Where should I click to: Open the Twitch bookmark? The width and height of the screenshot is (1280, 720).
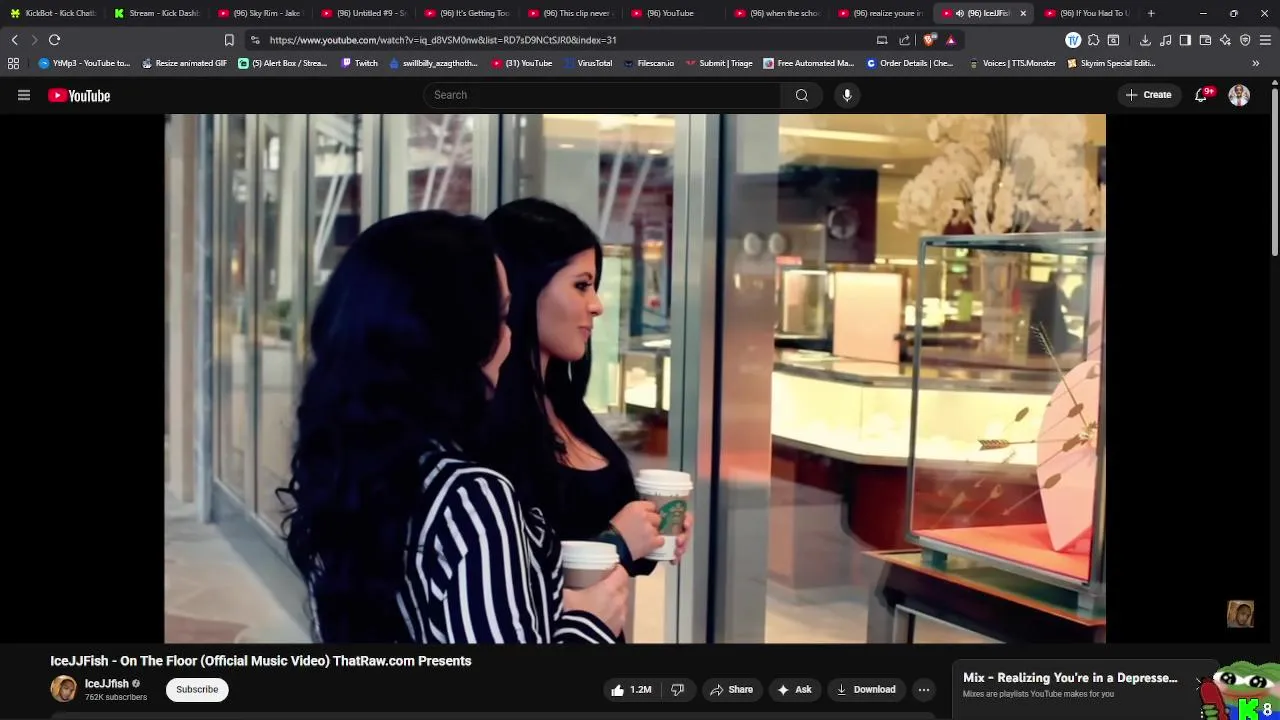coord(360,63)
